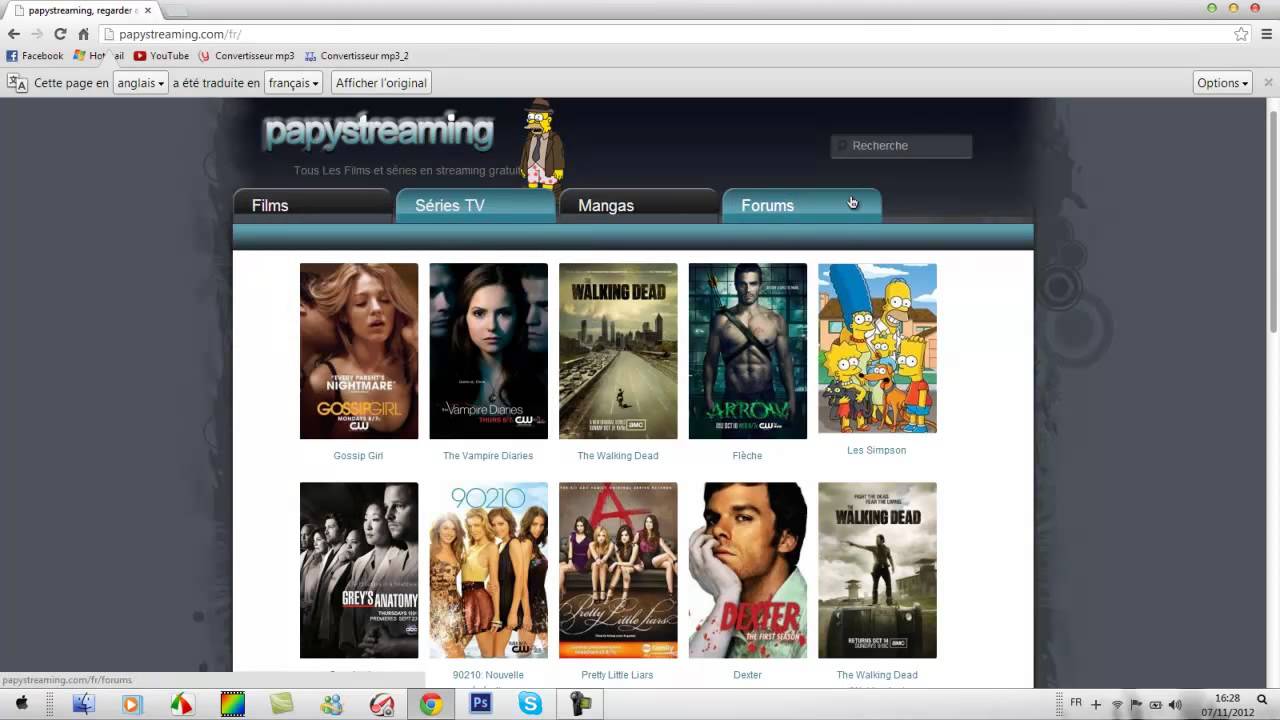Screen dimensions: 1280x720
Task: Open the first-row Walking Dead road poster
Action: click(x=618, y=351)
